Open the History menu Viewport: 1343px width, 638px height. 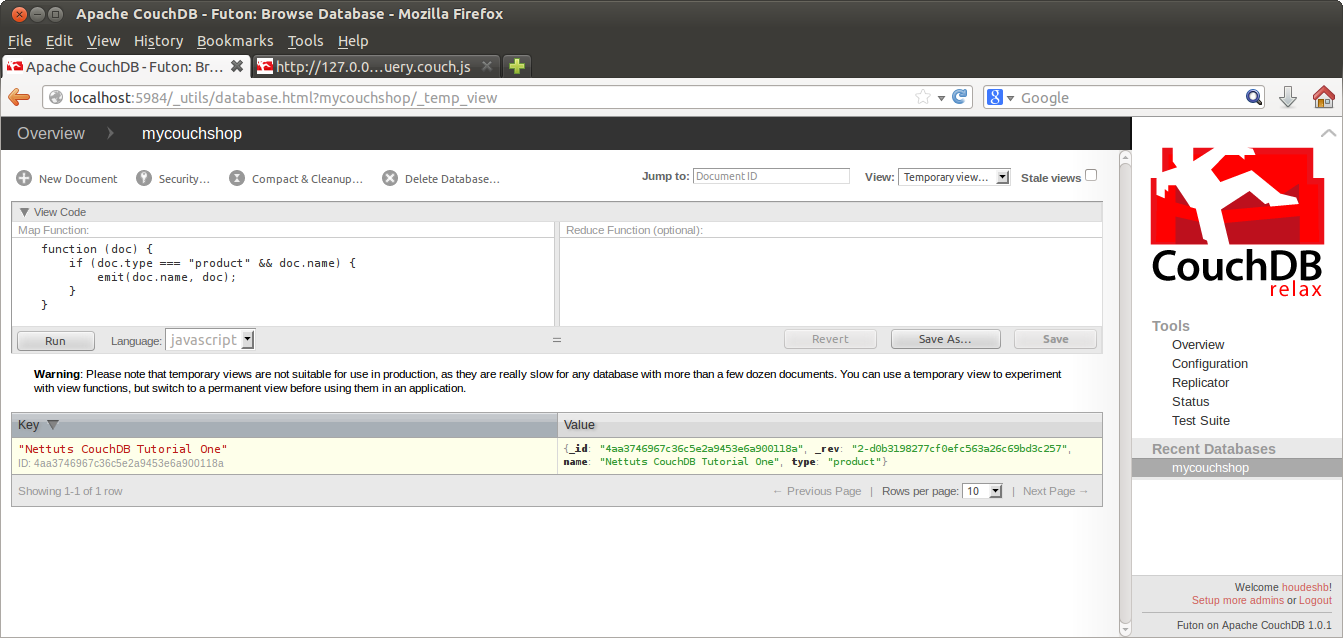158,41
